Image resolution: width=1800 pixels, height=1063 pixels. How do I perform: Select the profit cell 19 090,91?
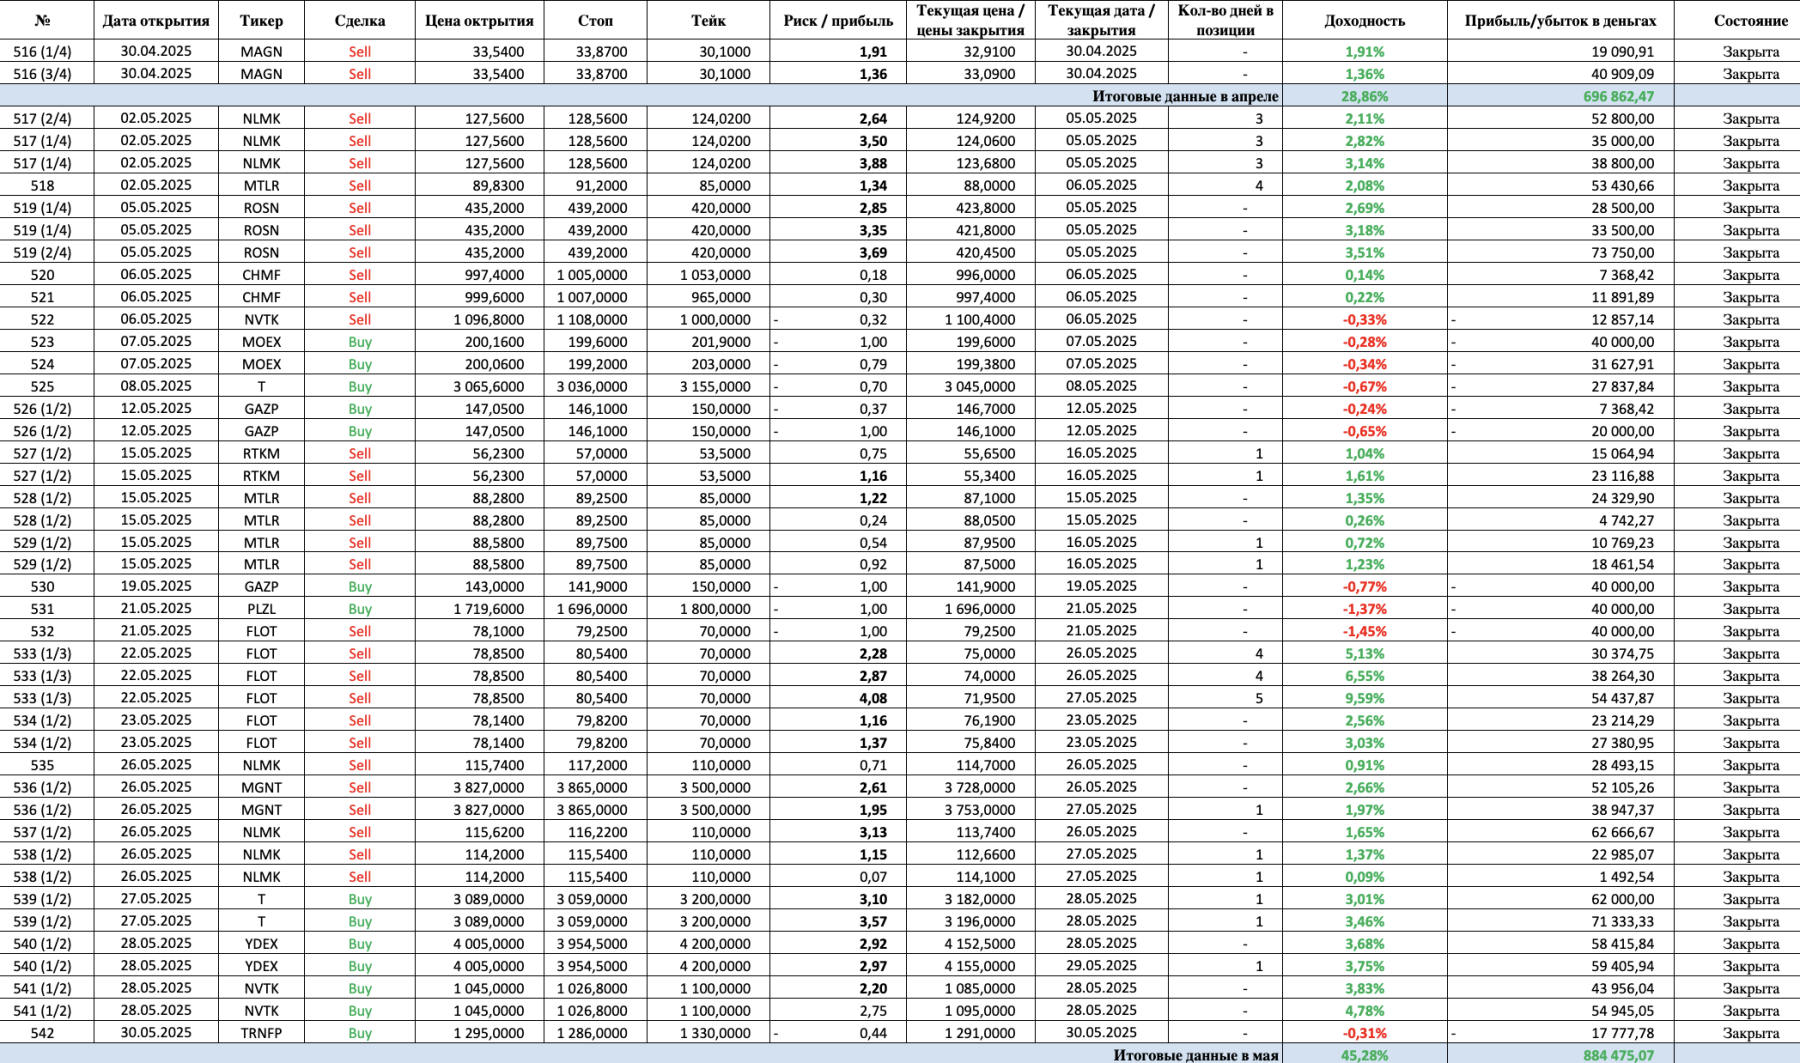pos(1560,51)
